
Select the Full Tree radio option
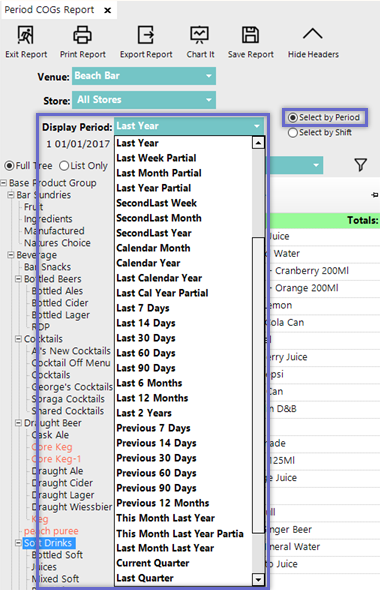[9, 166]
